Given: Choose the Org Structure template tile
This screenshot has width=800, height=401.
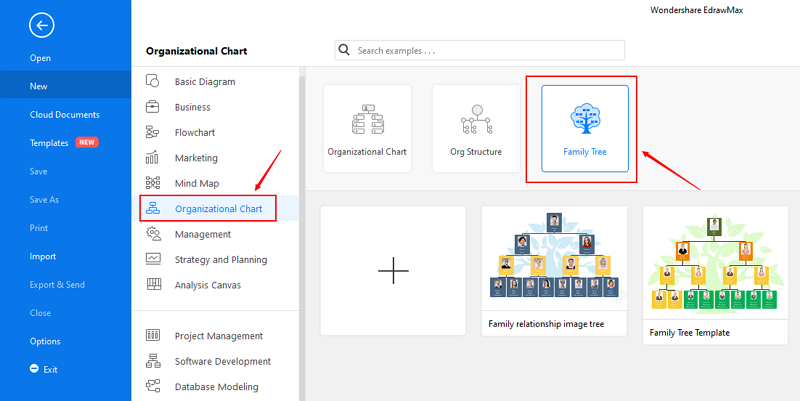Looking at the screenshot, I should (476, 129).
